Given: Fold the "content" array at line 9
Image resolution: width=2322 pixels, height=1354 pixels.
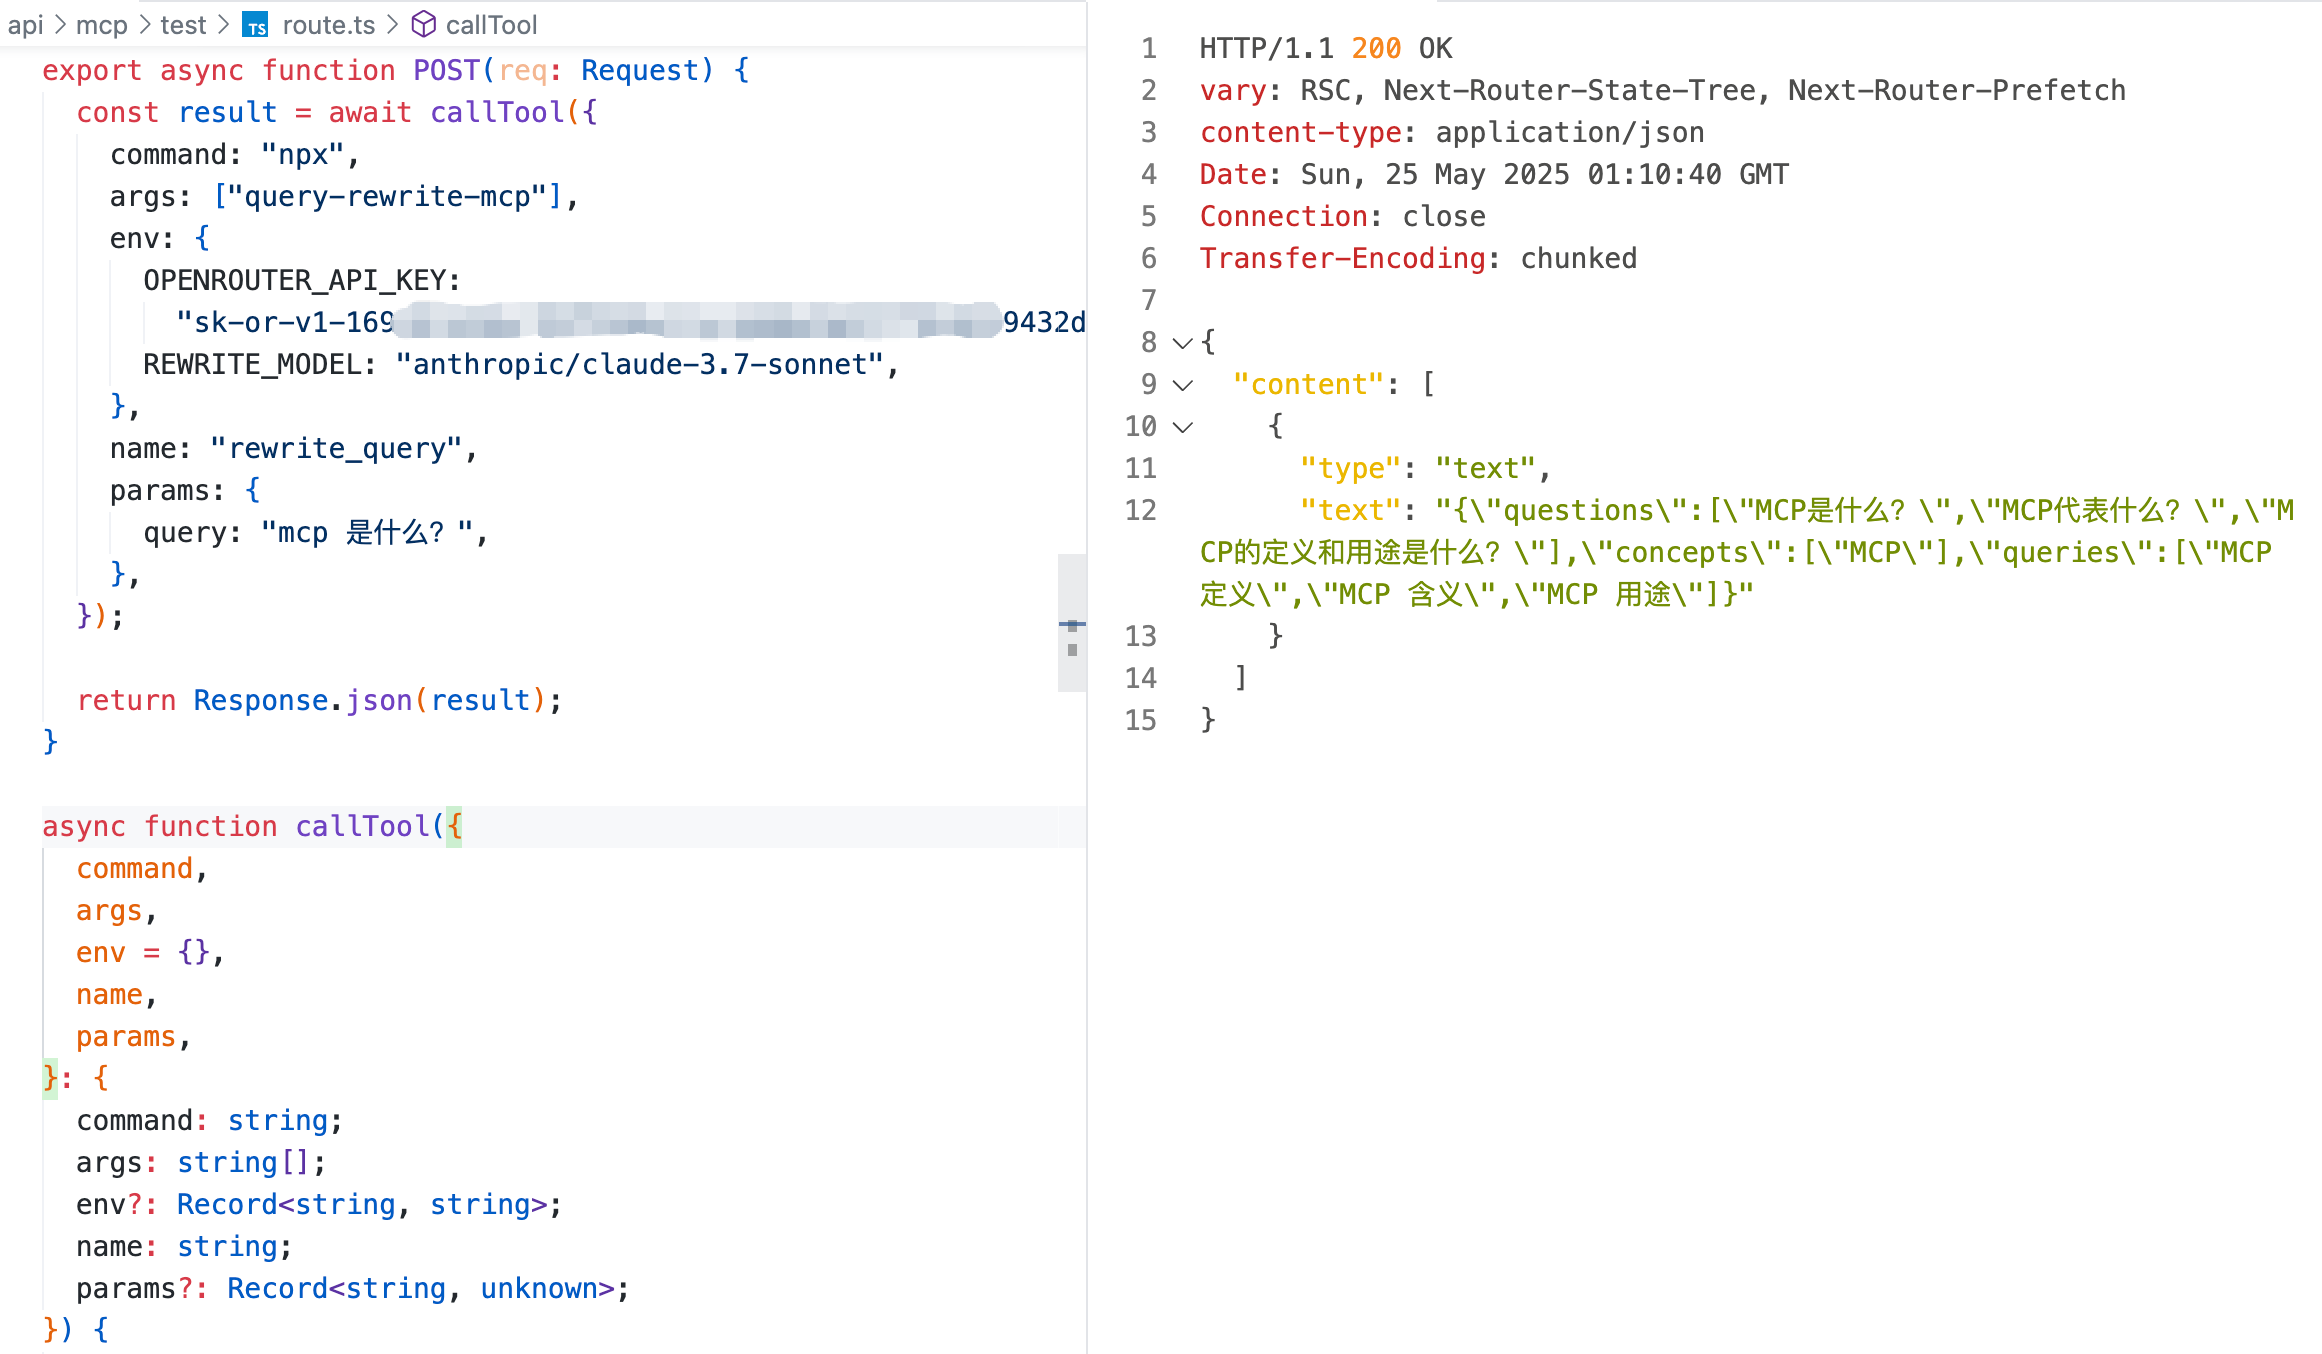Looking at the screenshot, I should pyautogui.click(x=1183, y=385).
